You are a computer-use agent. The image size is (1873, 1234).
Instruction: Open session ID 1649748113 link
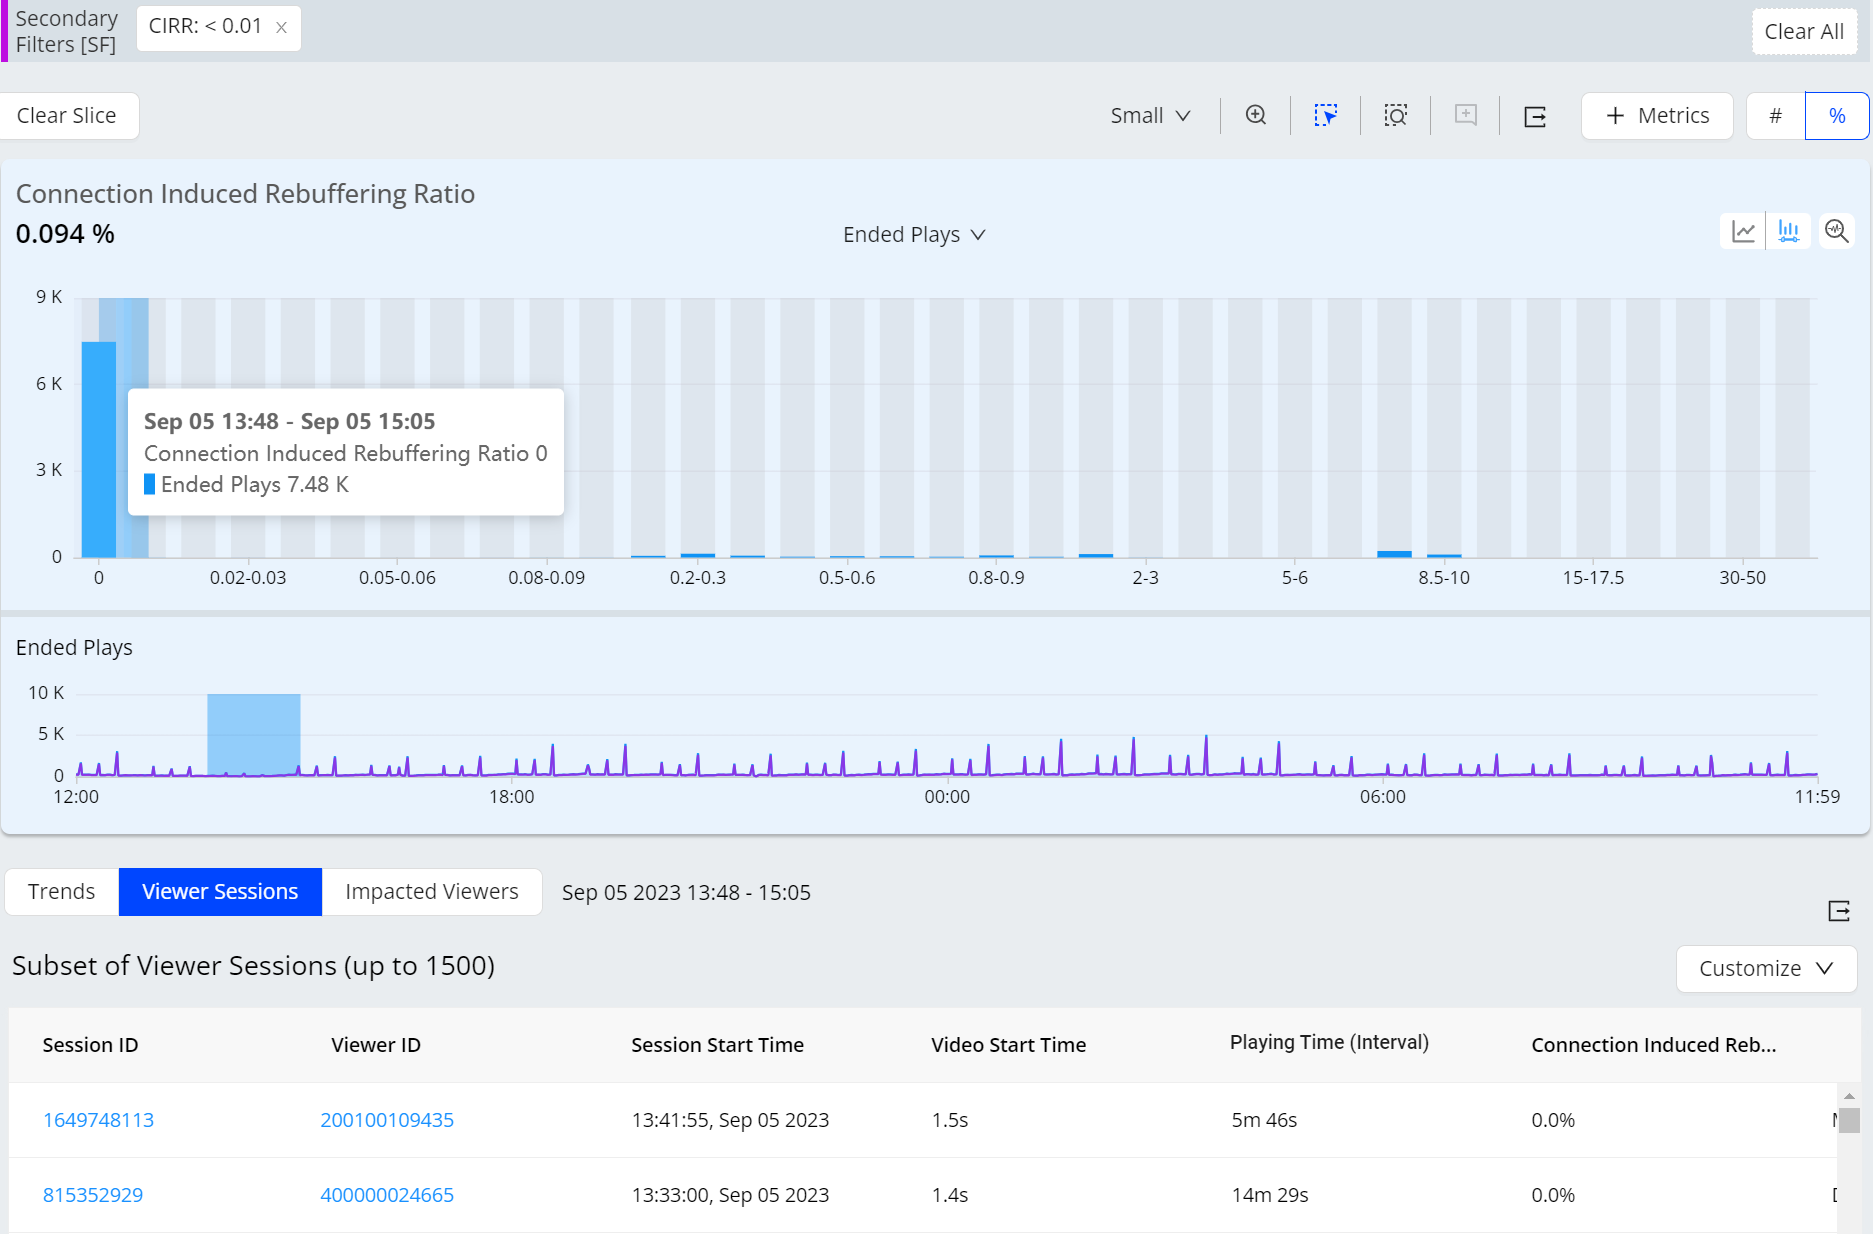click(x=98, y=1120)
